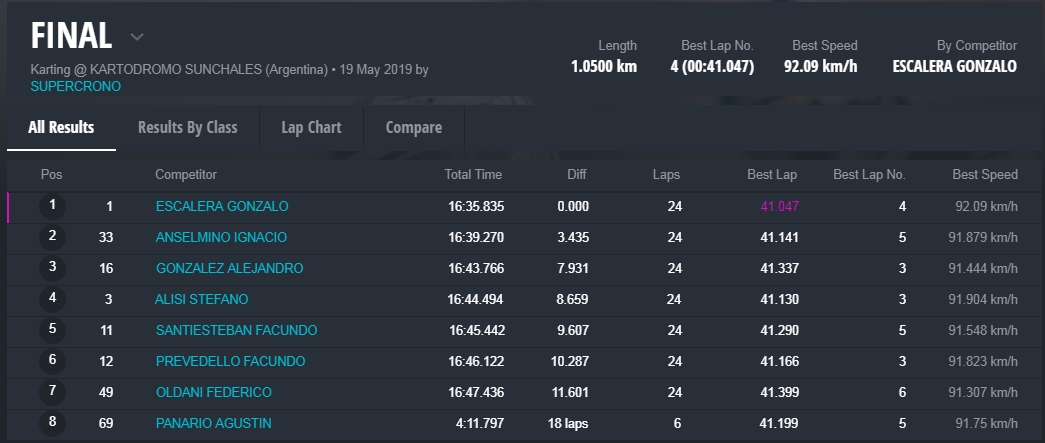View SANTIESTEBAN FACUNDO's results
1045x443 pixels.
pyautogui.click(x=236, y=330)
